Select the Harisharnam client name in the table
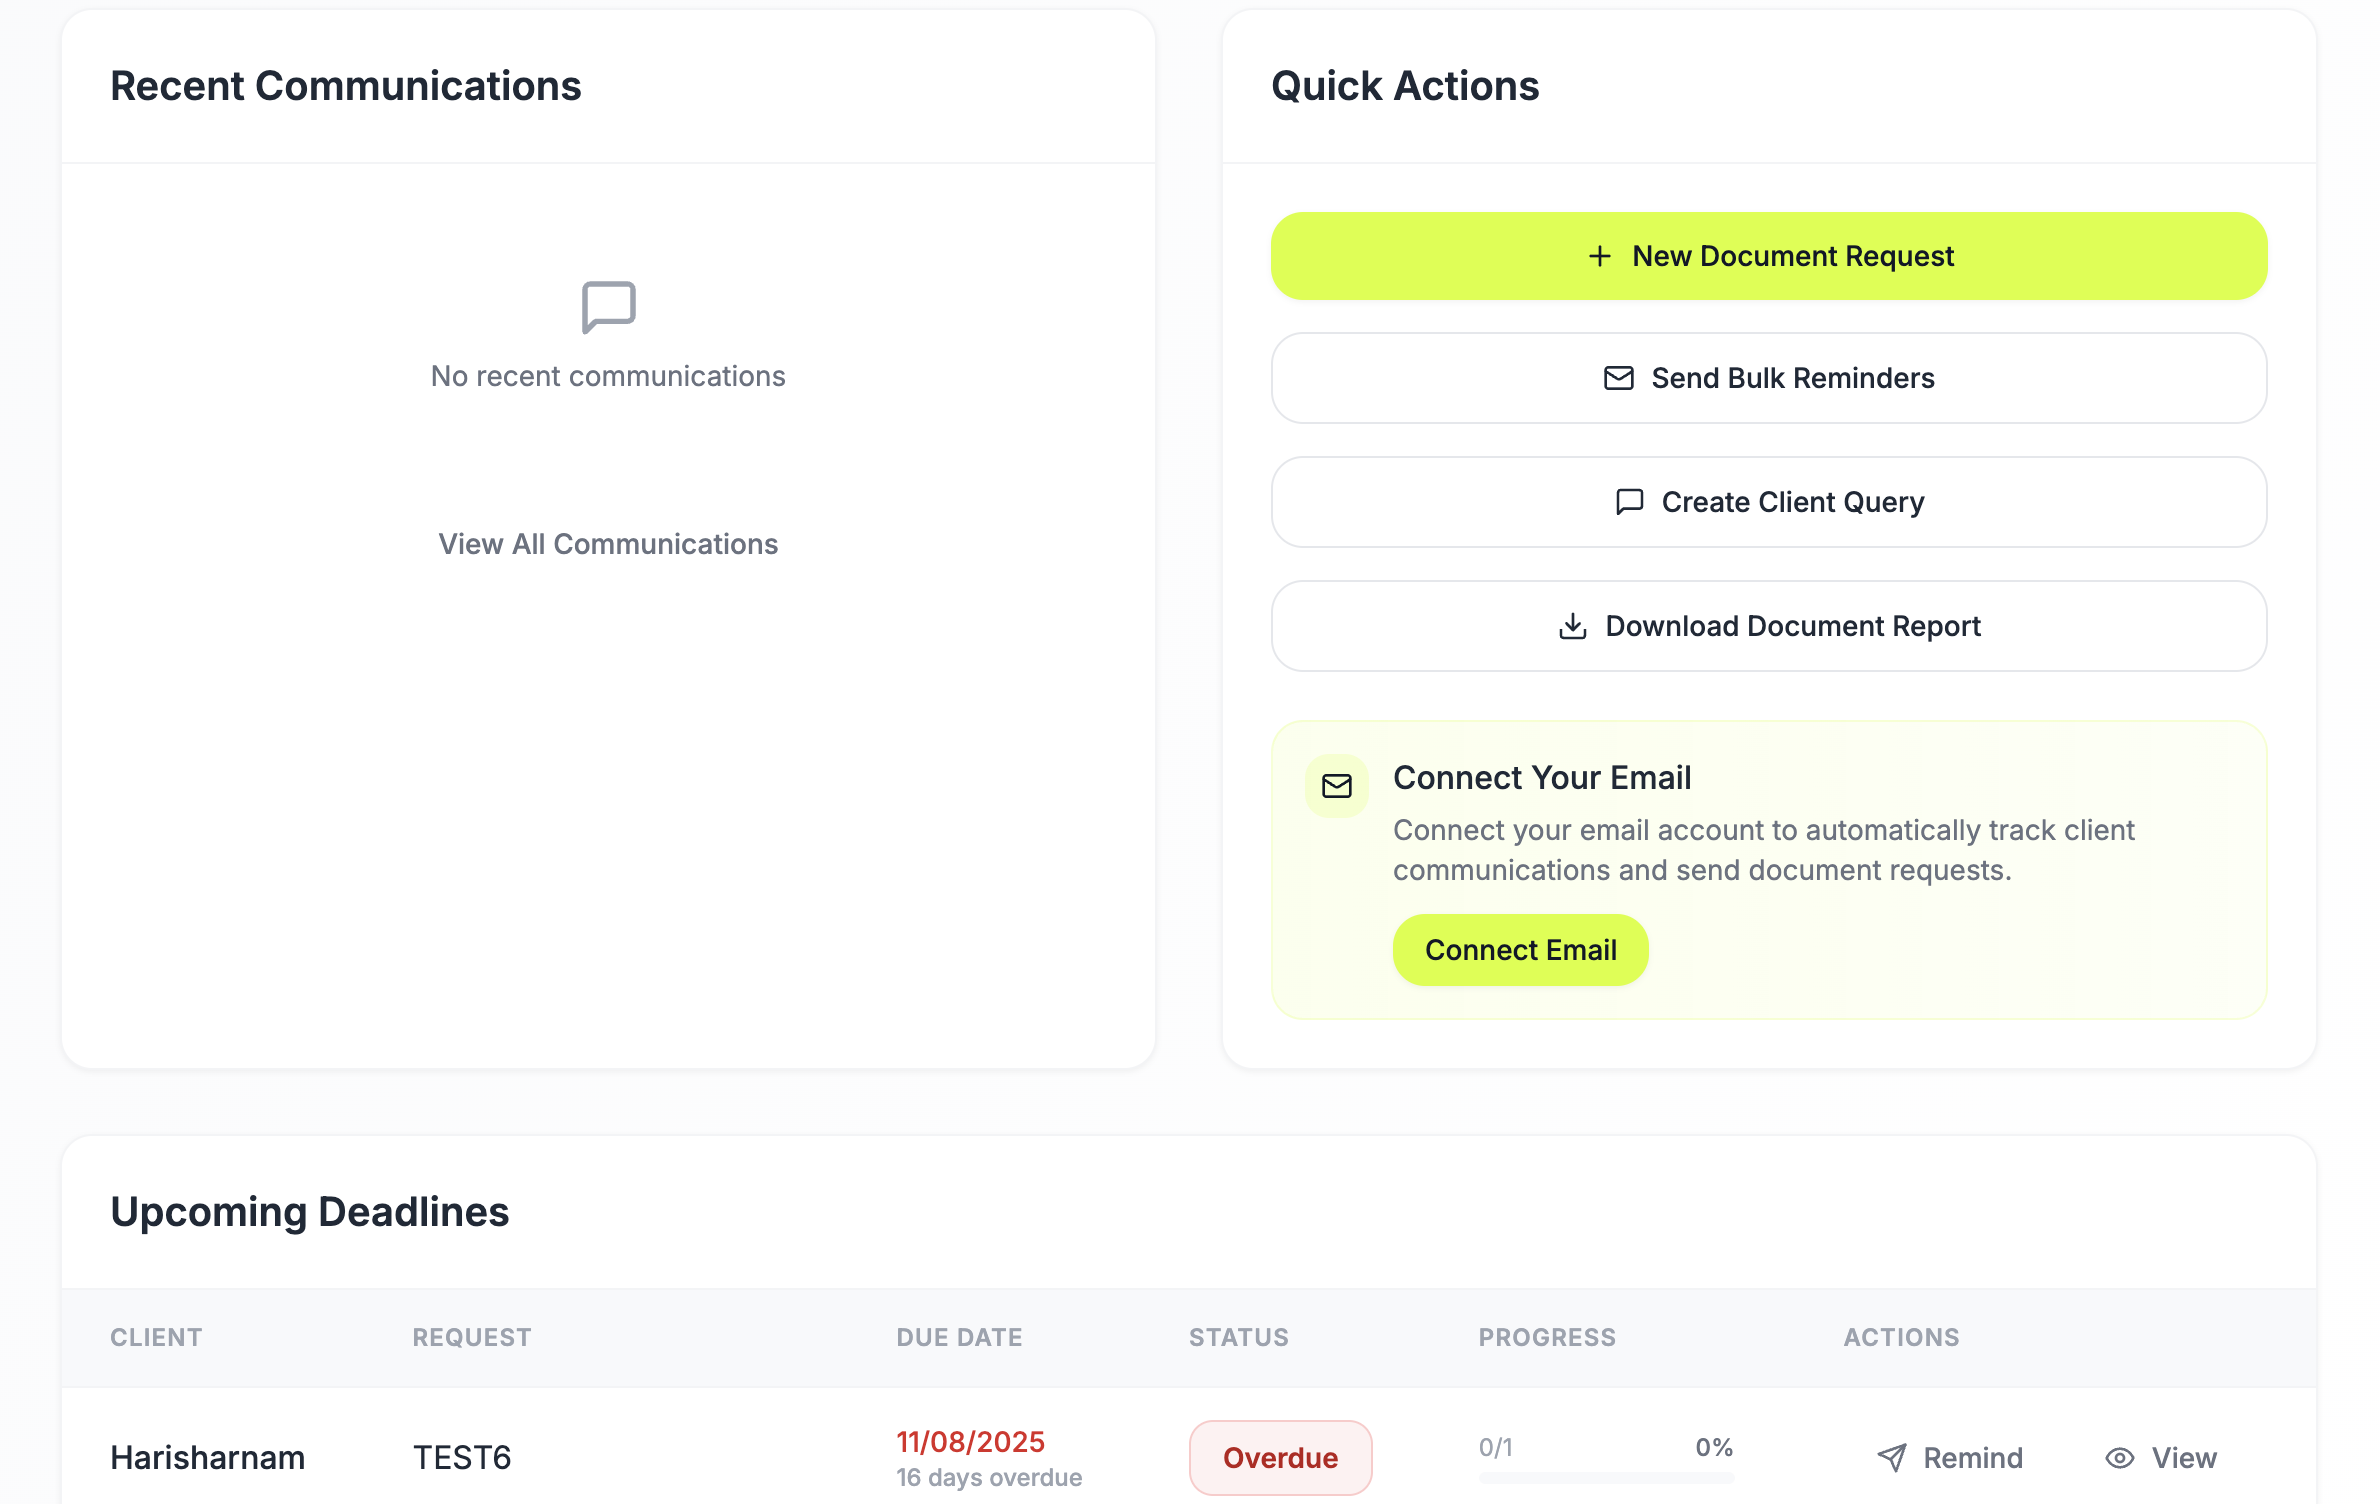 [x=208, y=1458]
